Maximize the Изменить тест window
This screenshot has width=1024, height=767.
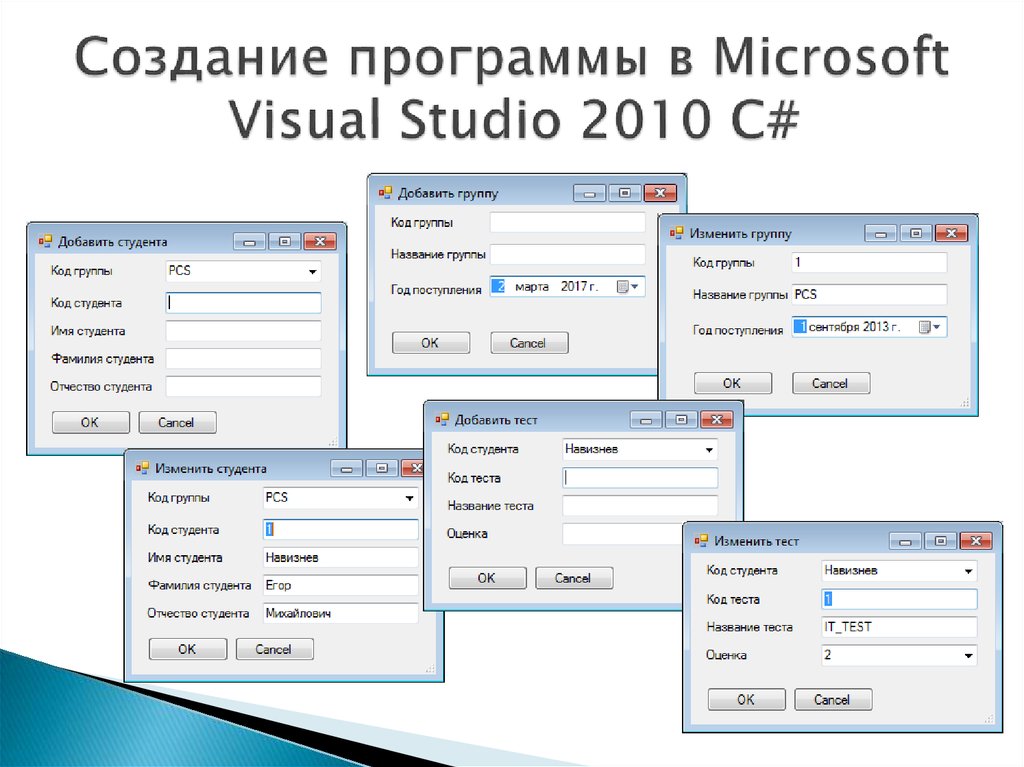941,542
